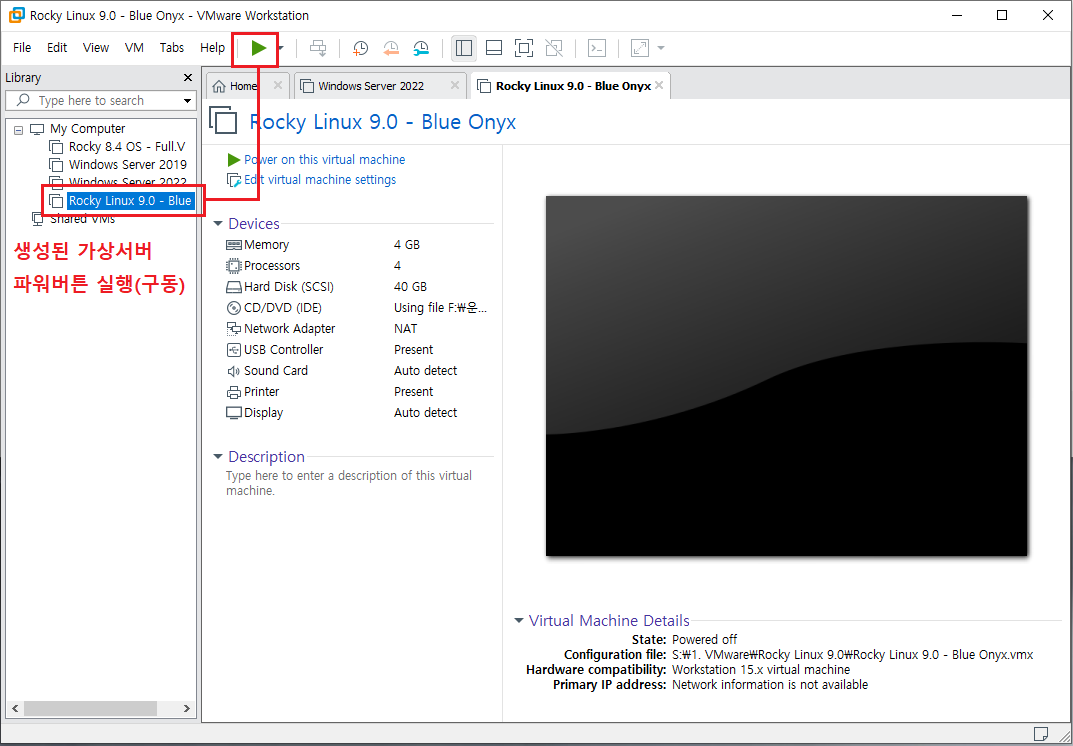Switch to the Home tab
This screenshot has width=1073, height=746.
(x=243, y=86)
